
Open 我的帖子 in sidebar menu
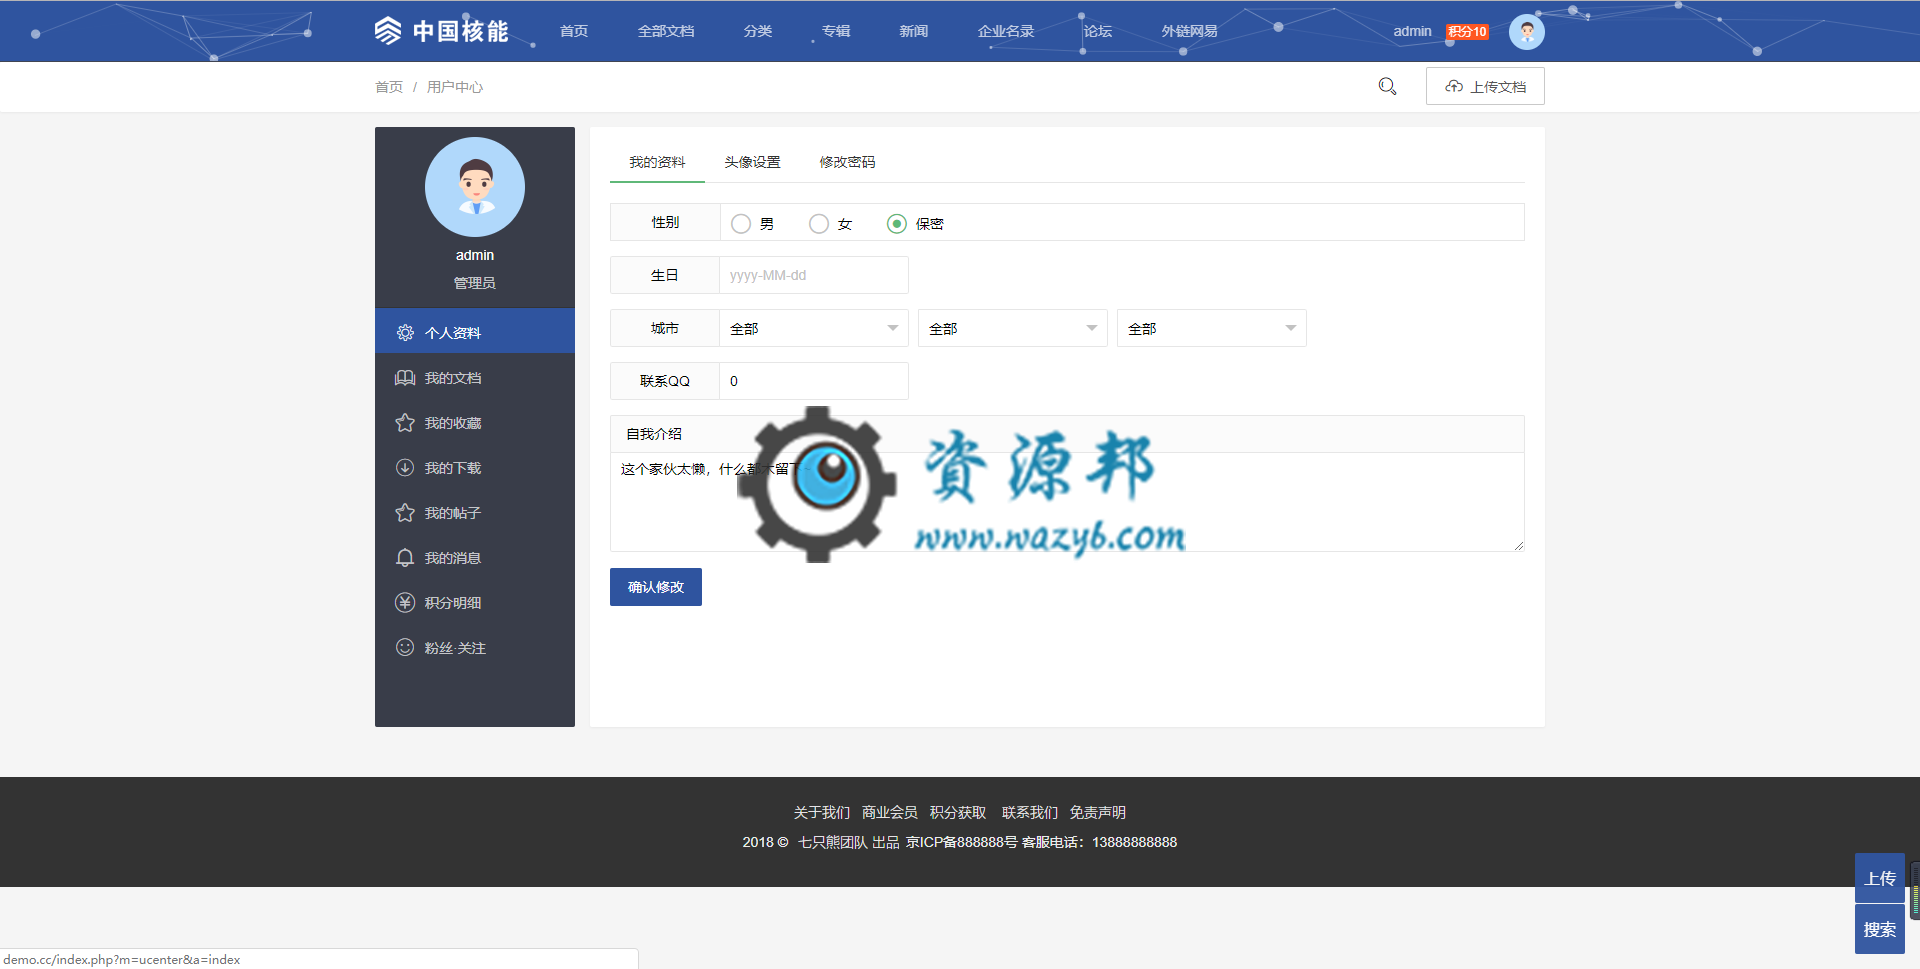[x=475, y=513]
